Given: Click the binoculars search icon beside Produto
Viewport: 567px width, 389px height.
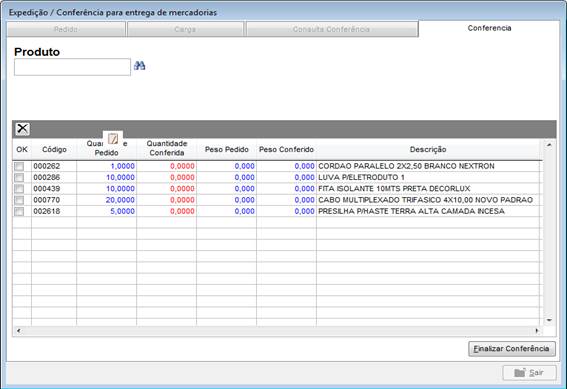Looking at the screenshot, I should pyautogui.click(x=140, y=66).
